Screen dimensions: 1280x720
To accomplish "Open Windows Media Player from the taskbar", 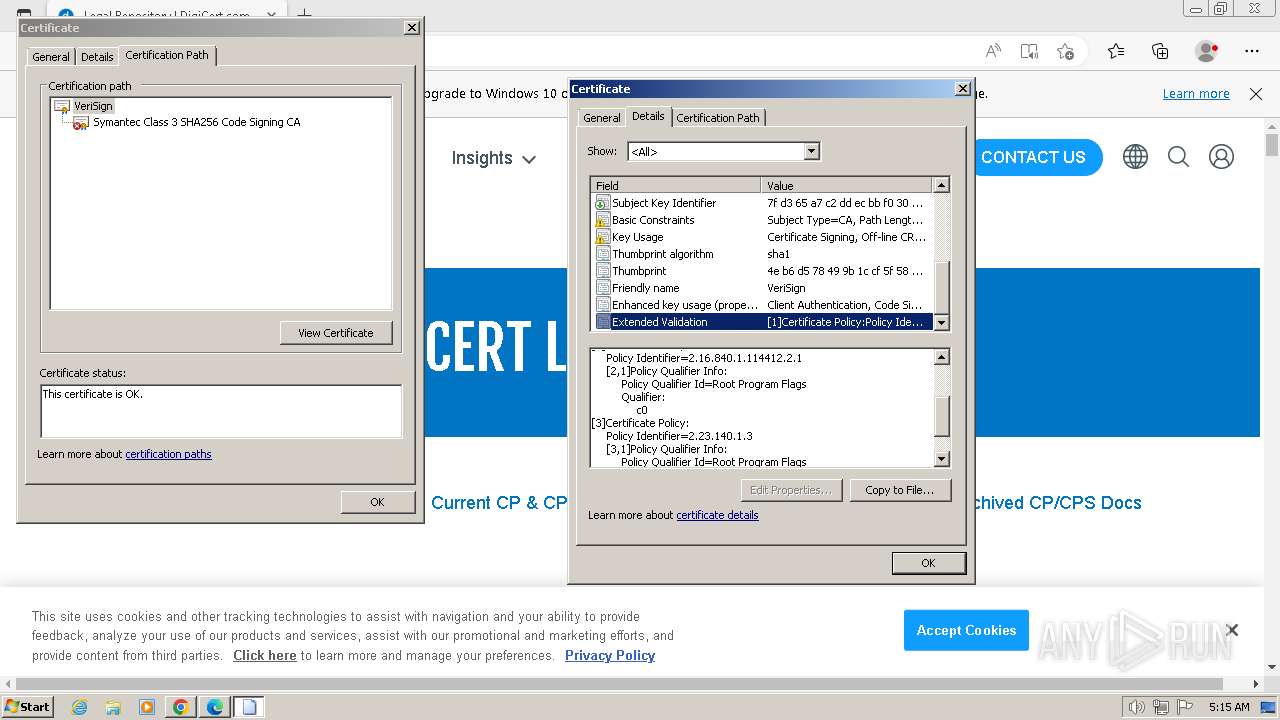I will coord(147,707).
